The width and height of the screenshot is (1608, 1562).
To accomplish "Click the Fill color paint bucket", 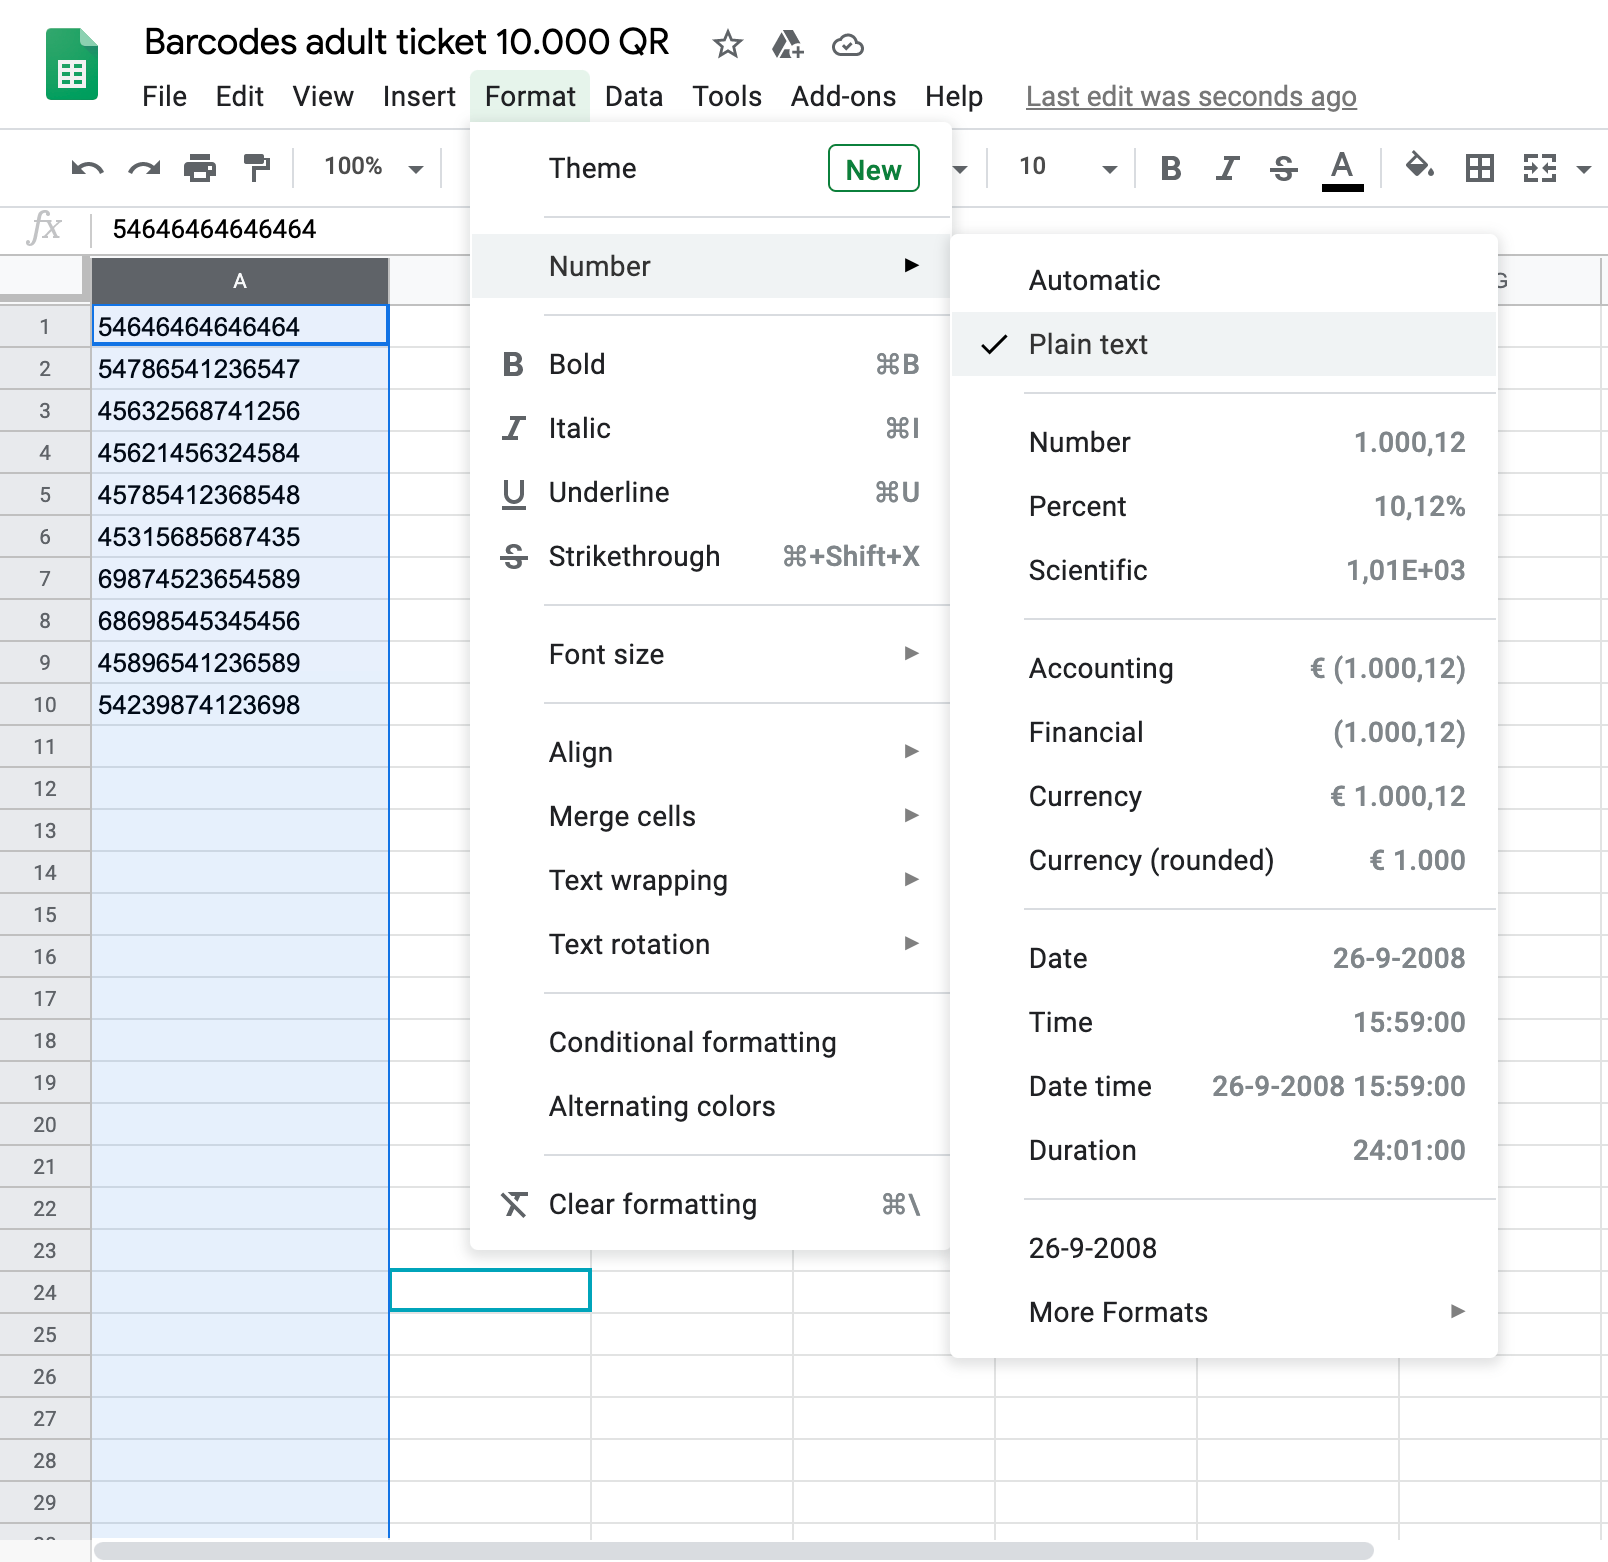I will (x=1419, y=166).
